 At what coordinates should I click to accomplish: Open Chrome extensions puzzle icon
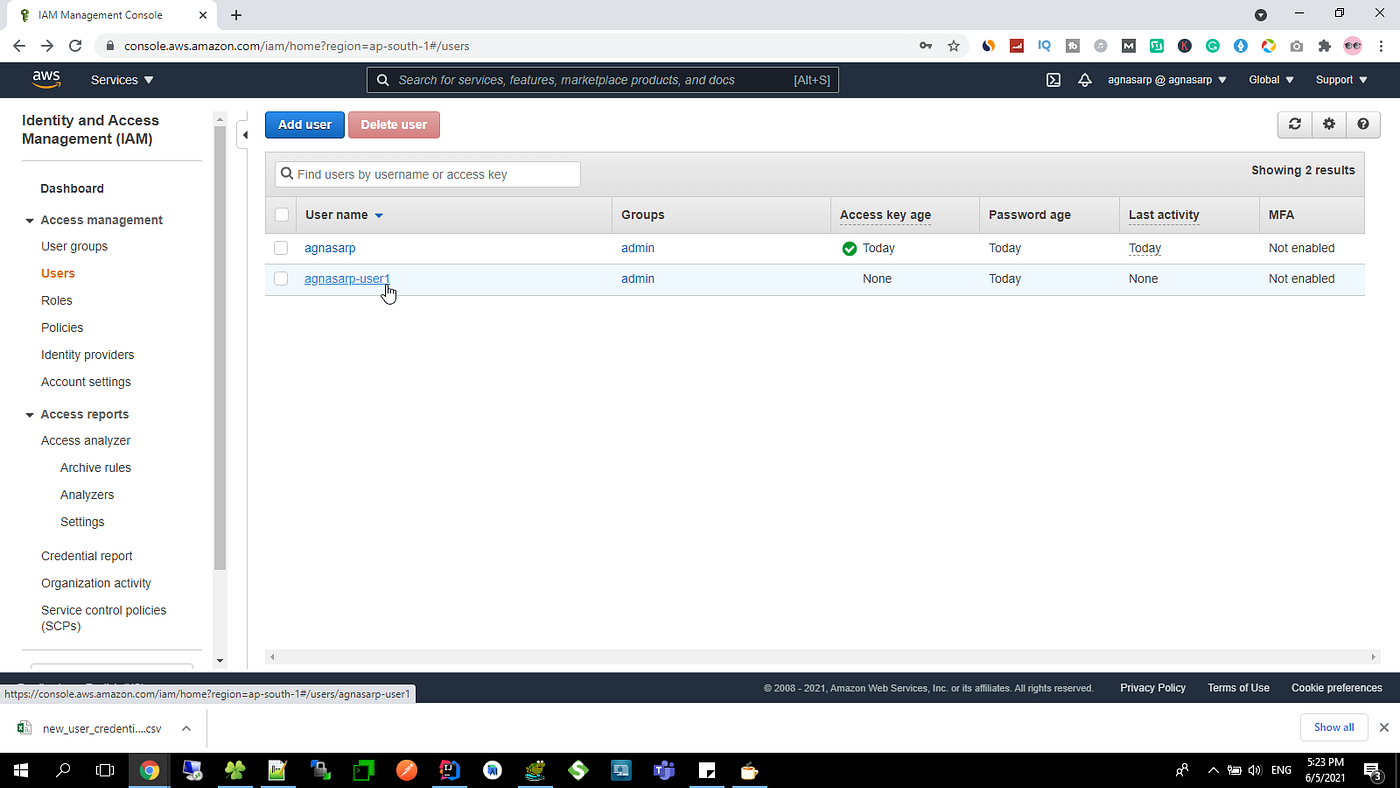[1325, 46]
